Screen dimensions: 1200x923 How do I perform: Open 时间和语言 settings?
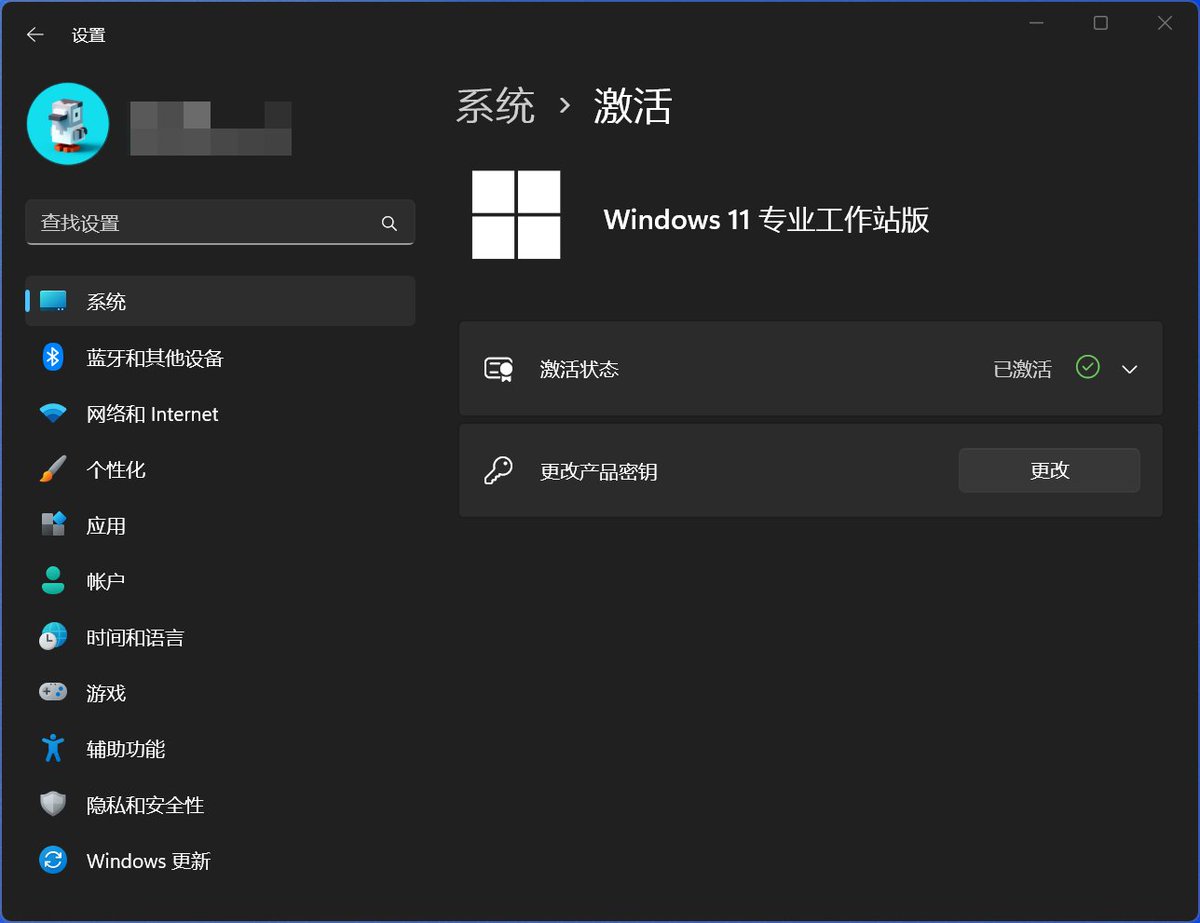(x=220, y=637)
